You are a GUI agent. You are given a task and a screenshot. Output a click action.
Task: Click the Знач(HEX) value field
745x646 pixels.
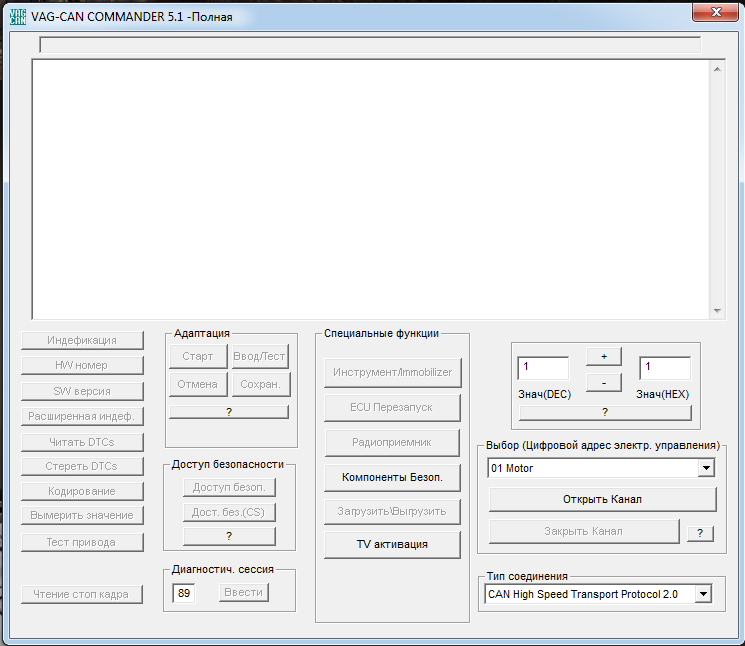(x=665, y=368)
